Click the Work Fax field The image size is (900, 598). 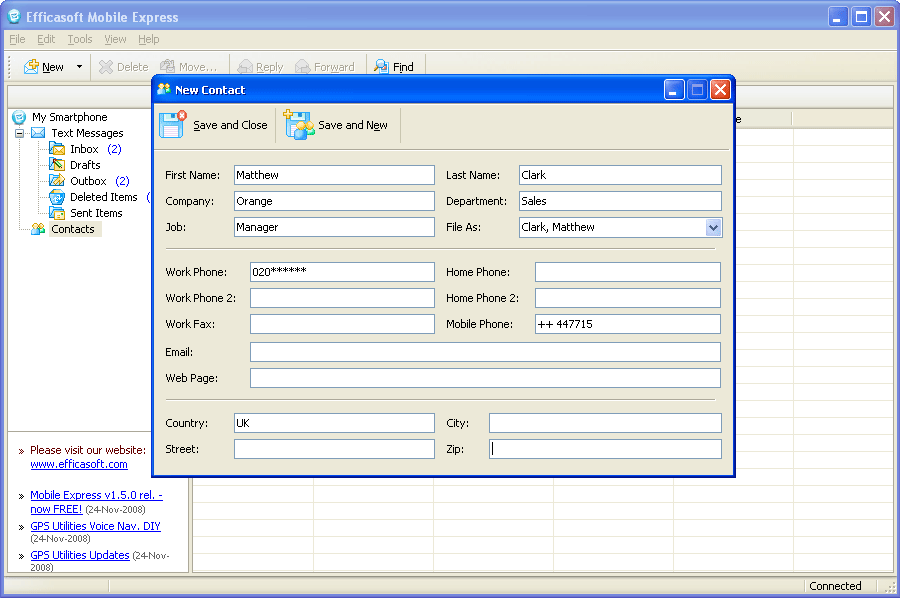(342, 324)
